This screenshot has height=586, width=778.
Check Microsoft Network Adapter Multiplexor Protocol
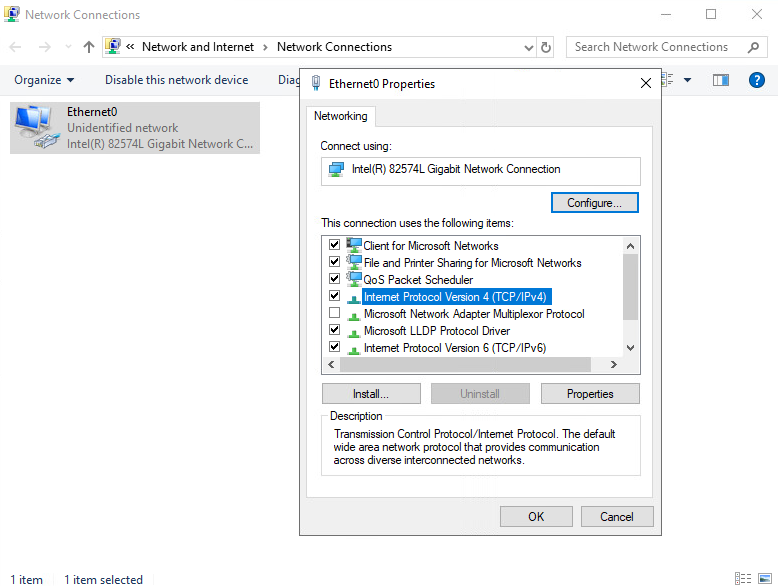tap(334, 313)
